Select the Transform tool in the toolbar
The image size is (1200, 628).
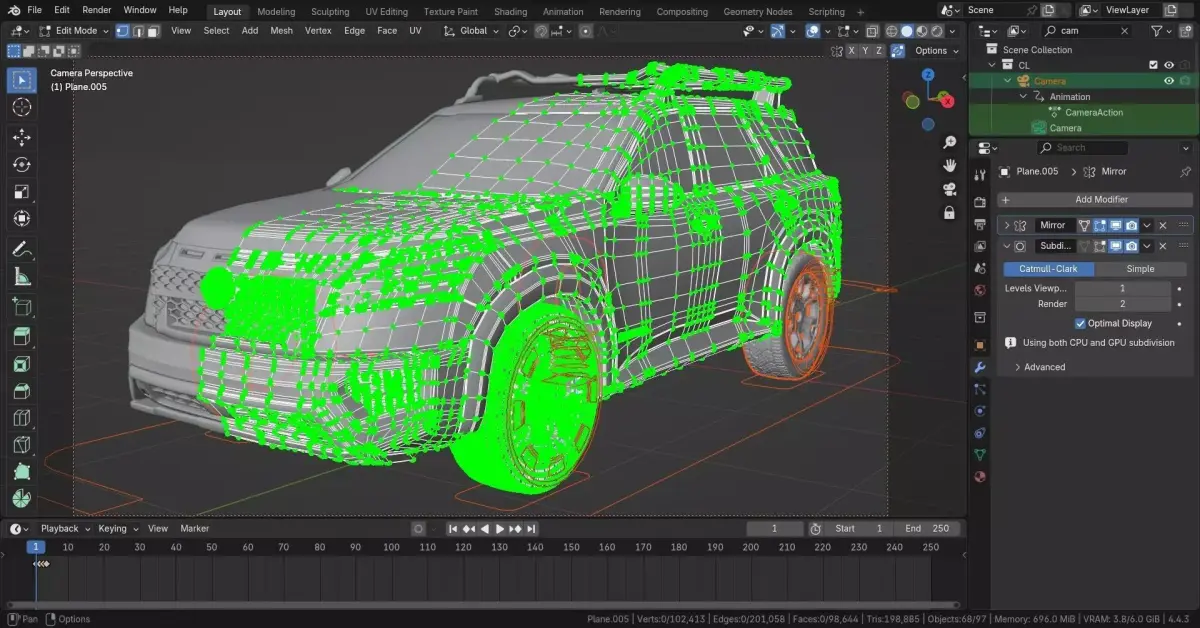tap(22, 219)
